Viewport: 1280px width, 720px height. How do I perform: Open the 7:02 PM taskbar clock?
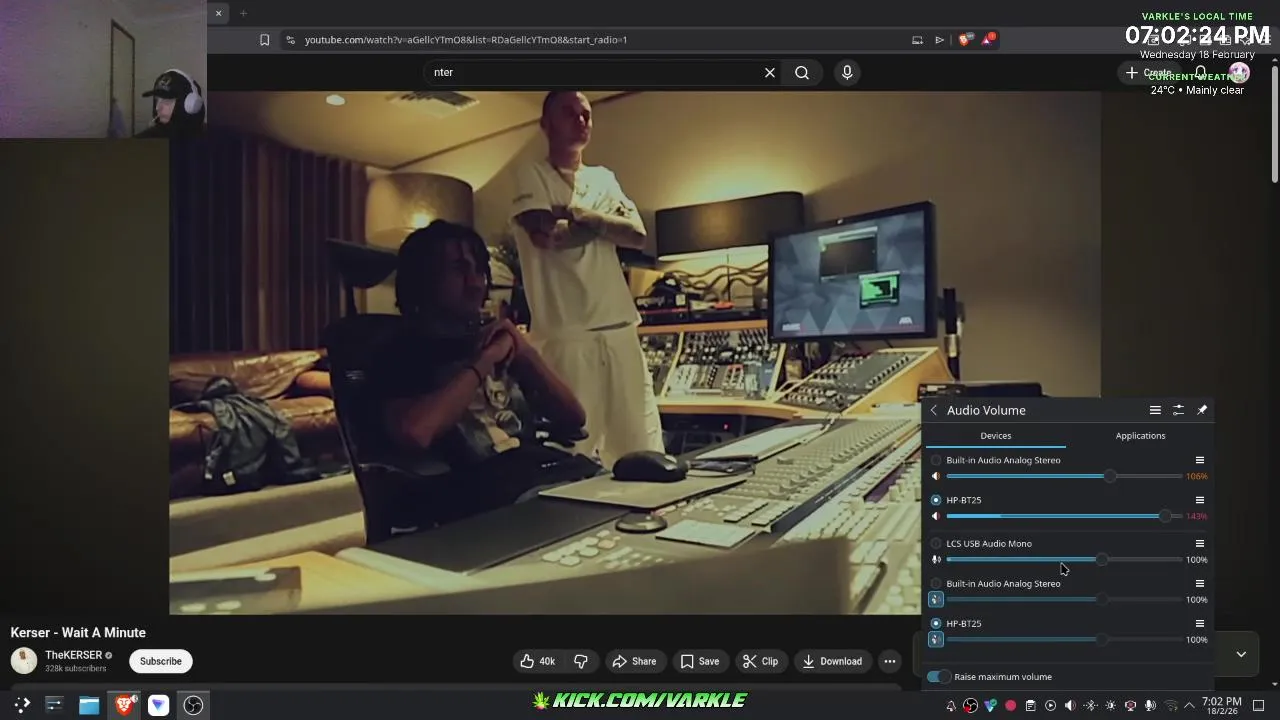tap(1222, 705)
